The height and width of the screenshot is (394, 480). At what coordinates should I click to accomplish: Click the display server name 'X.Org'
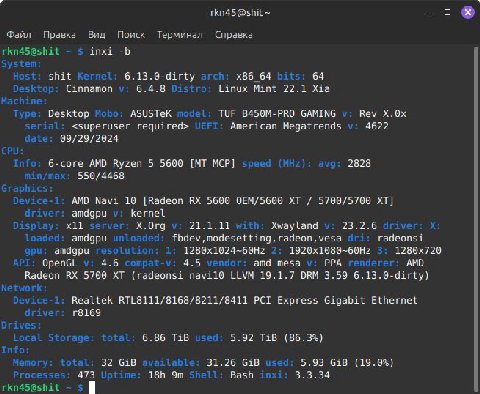pos(151,226)
